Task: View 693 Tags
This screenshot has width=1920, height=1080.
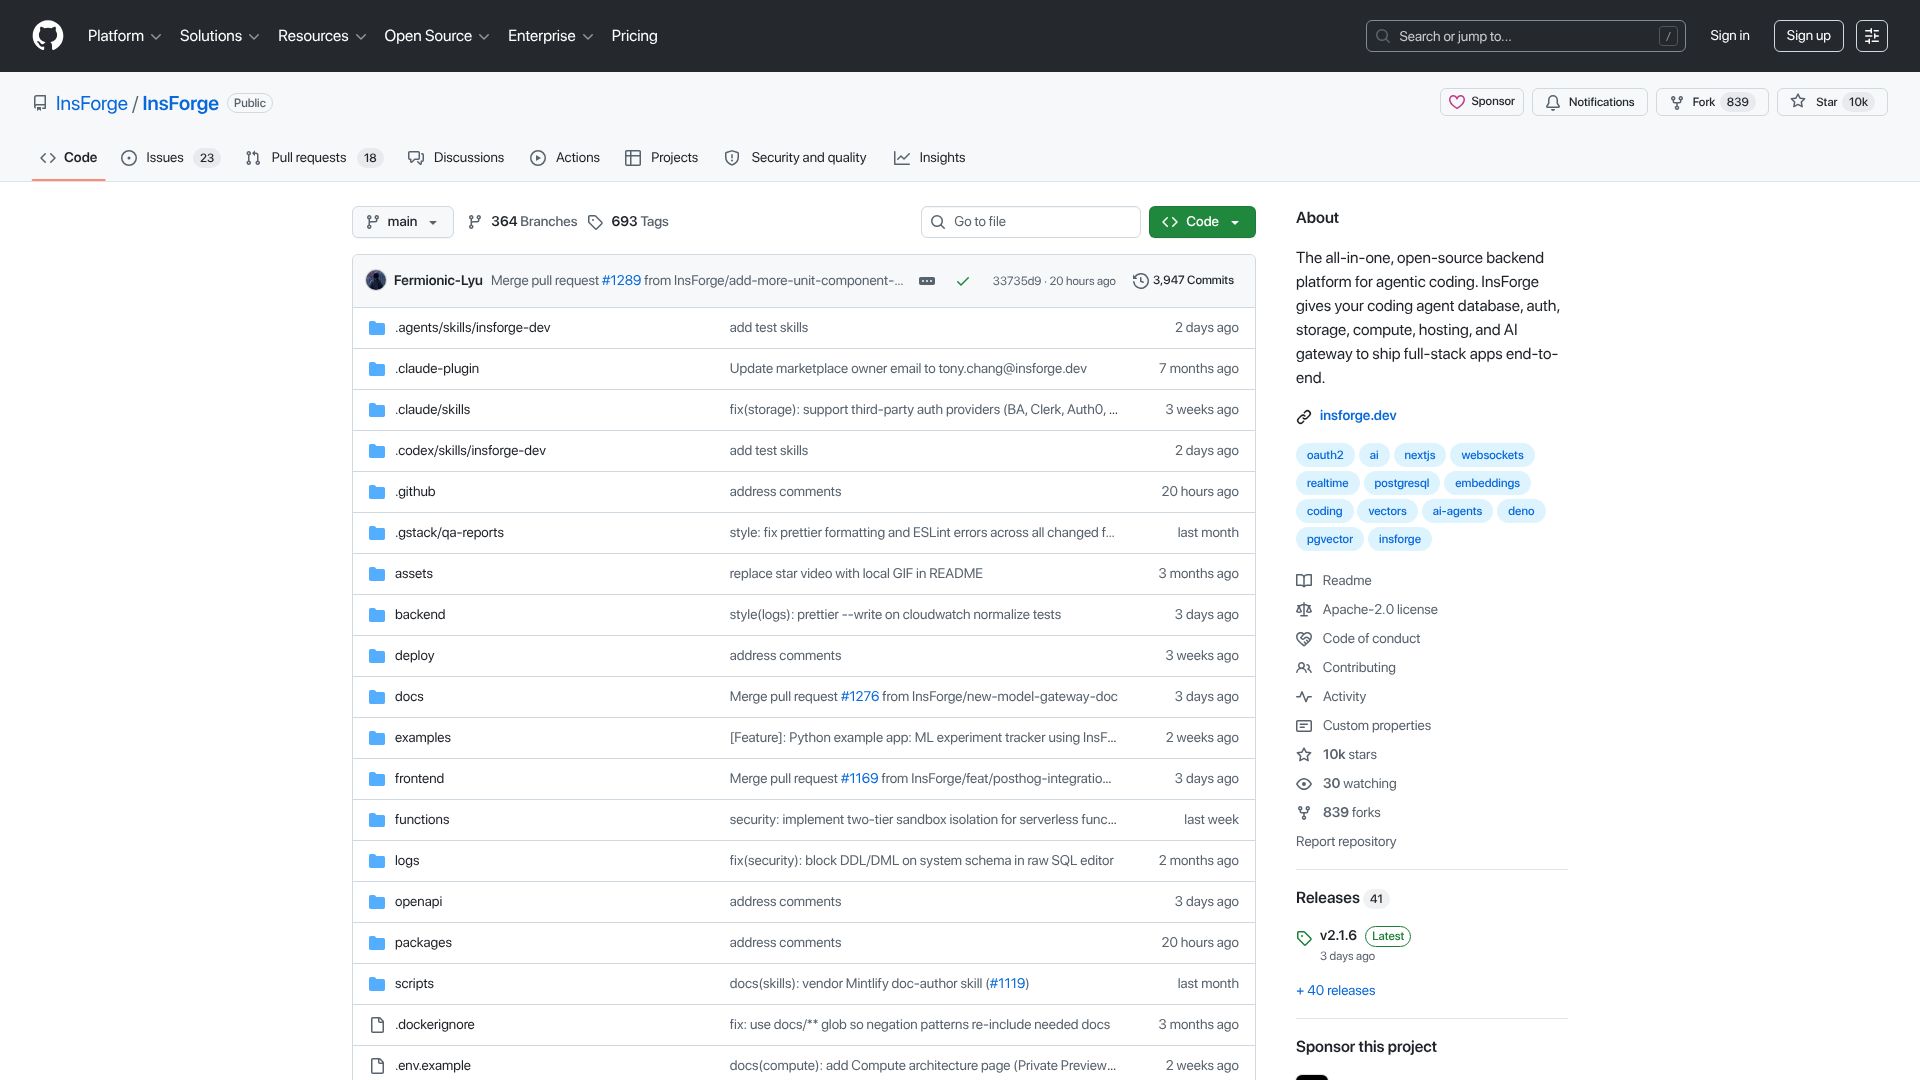Action: (x=628, y=222)
